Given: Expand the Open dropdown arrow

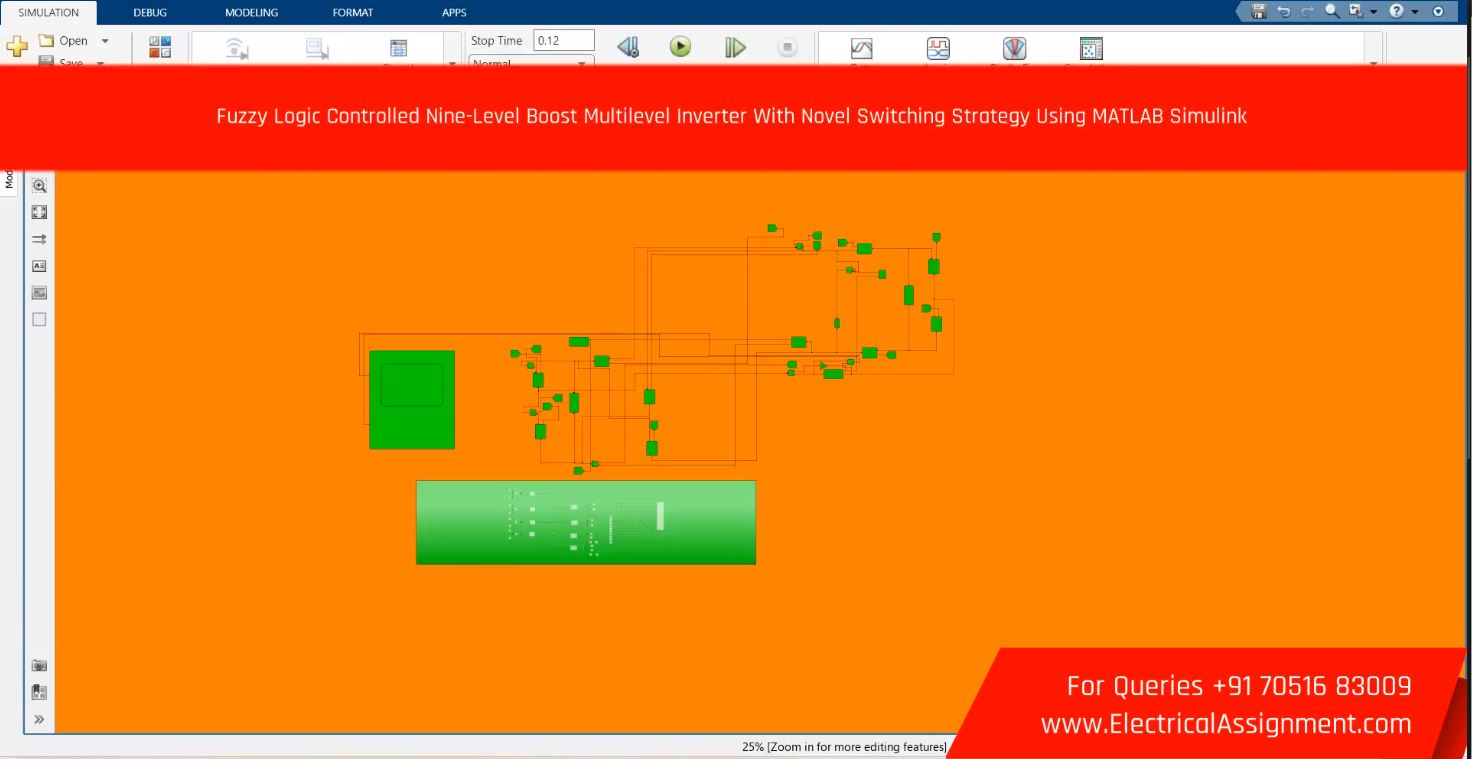Looking at the screenshot, I should [x=105, y=41].
